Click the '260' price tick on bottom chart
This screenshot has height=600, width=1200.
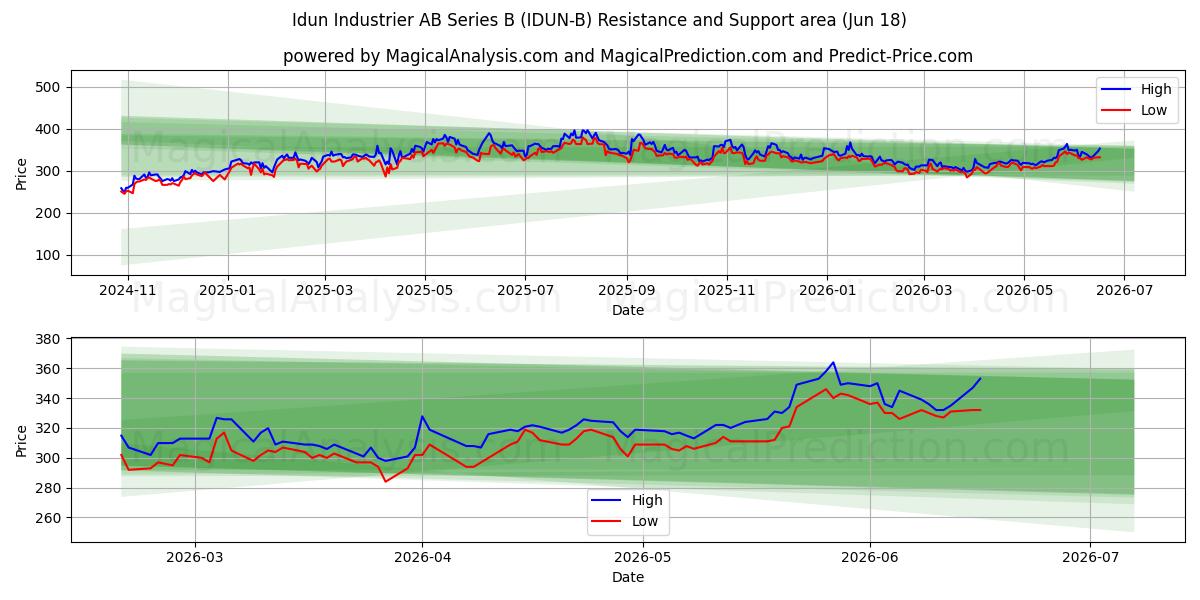click(x=50, y=518)
